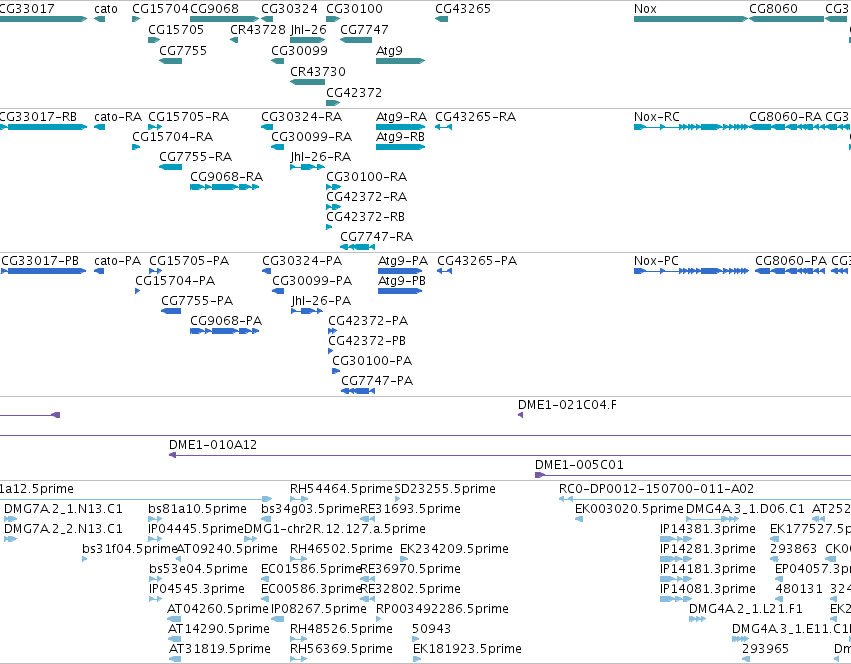Select the "293863" feature label
Screen dimensions: 851x664
pos(793,549)
